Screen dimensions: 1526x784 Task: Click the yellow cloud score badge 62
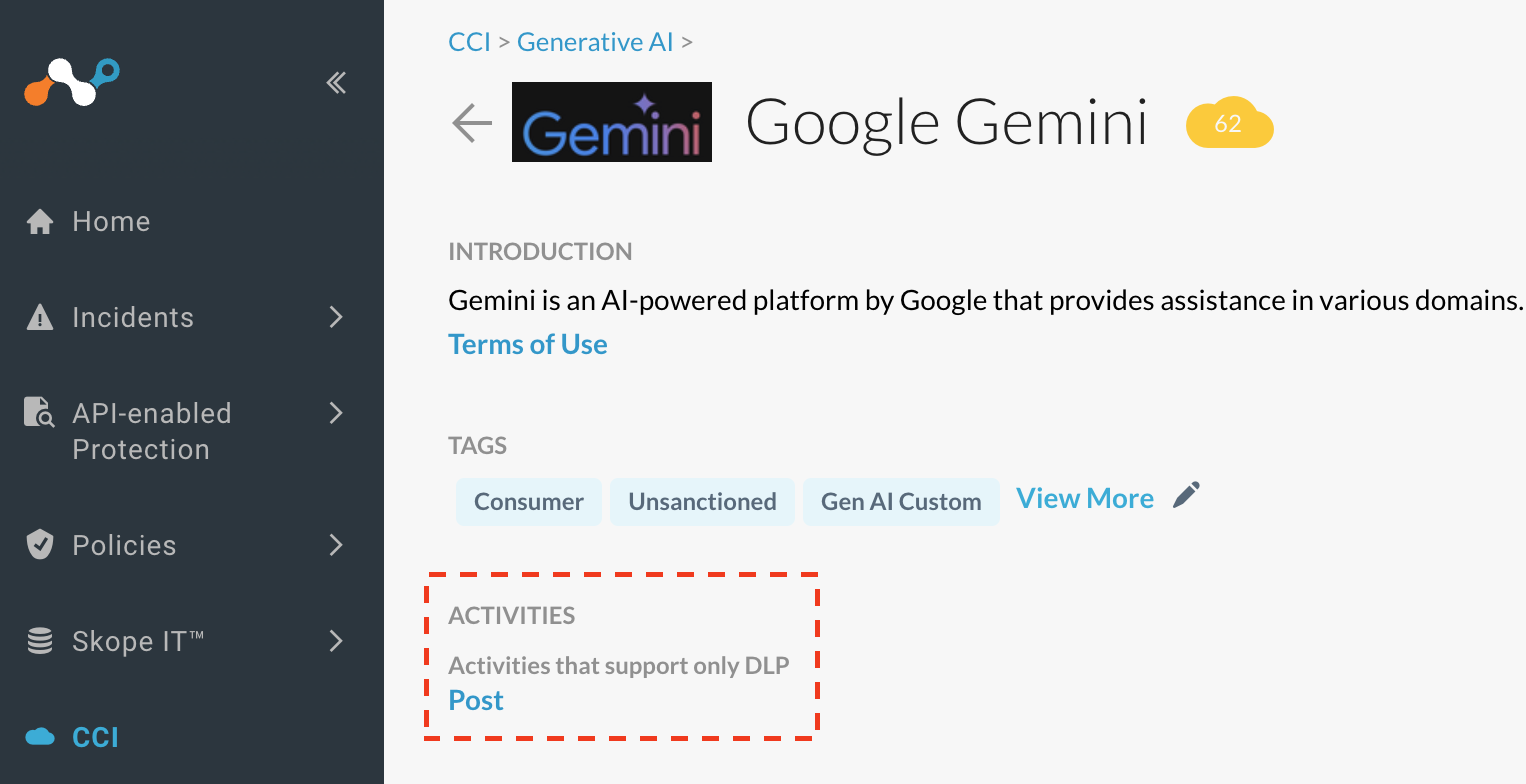[1229, 124]
